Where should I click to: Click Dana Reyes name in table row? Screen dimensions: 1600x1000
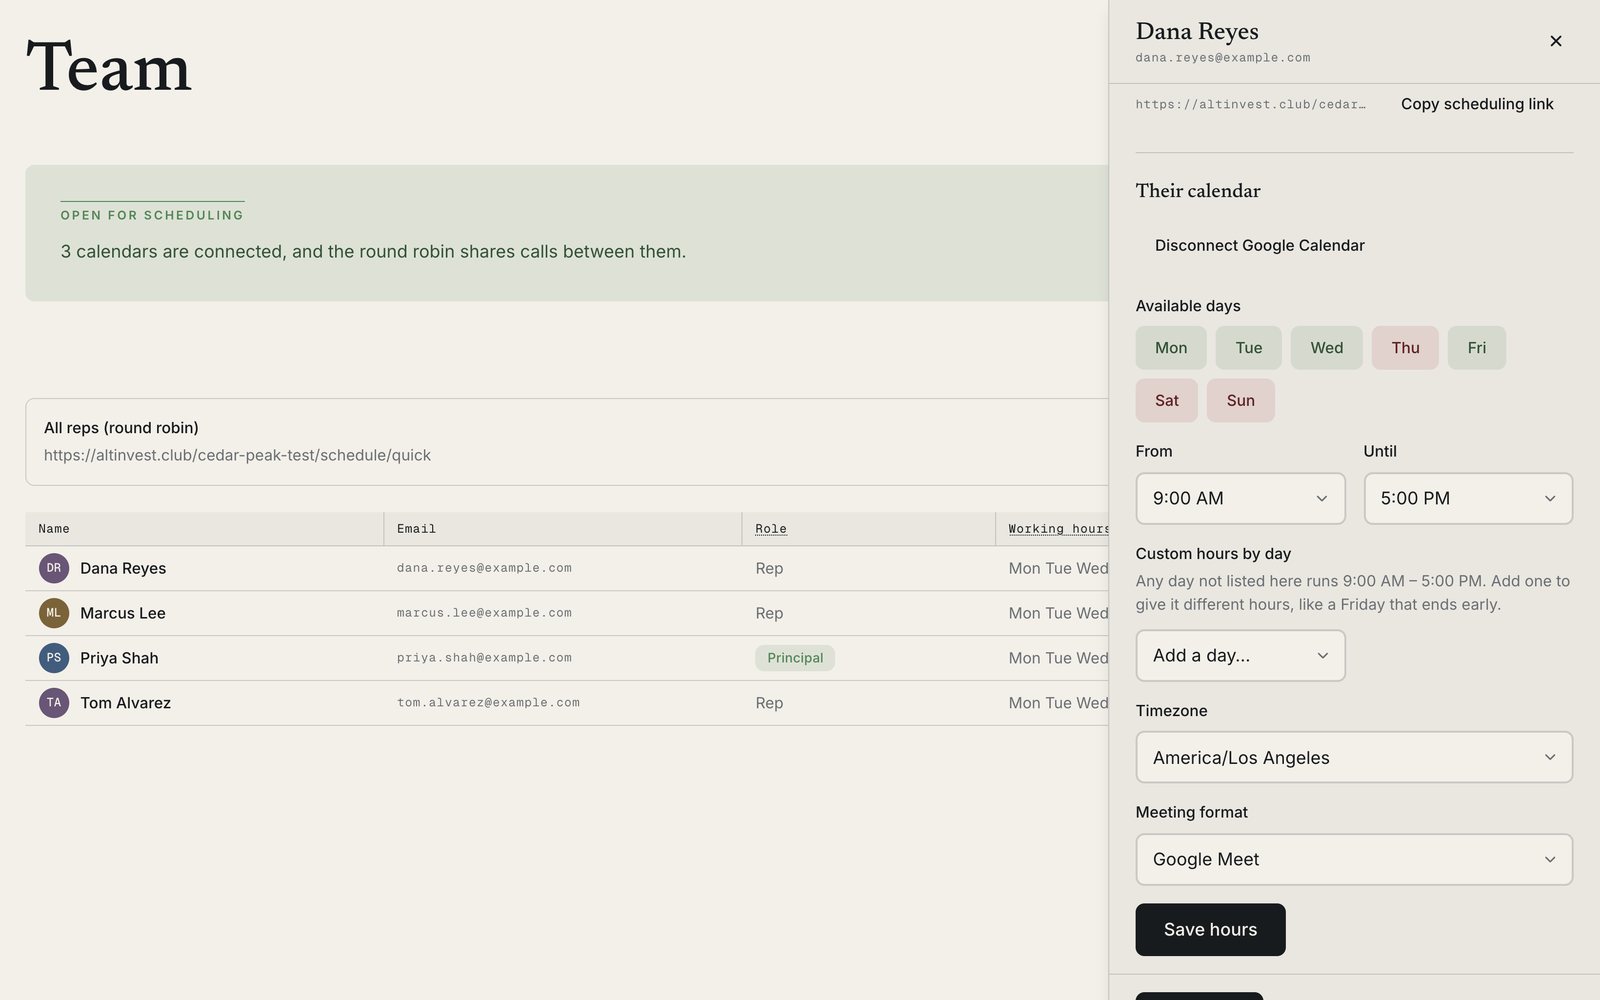coord(123,568)
